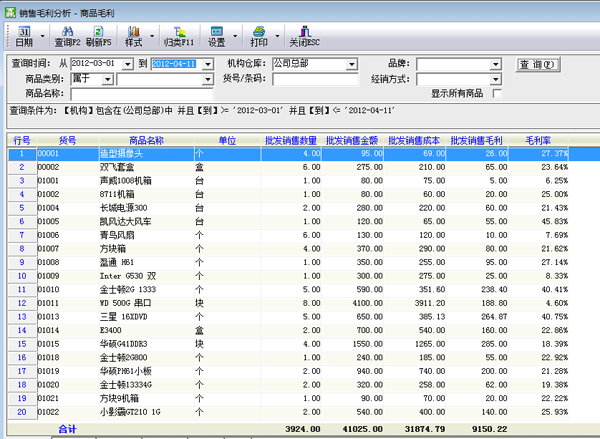600x439 pixels.
Task: Click row number 20 header cell
Action: pos(22,412)
